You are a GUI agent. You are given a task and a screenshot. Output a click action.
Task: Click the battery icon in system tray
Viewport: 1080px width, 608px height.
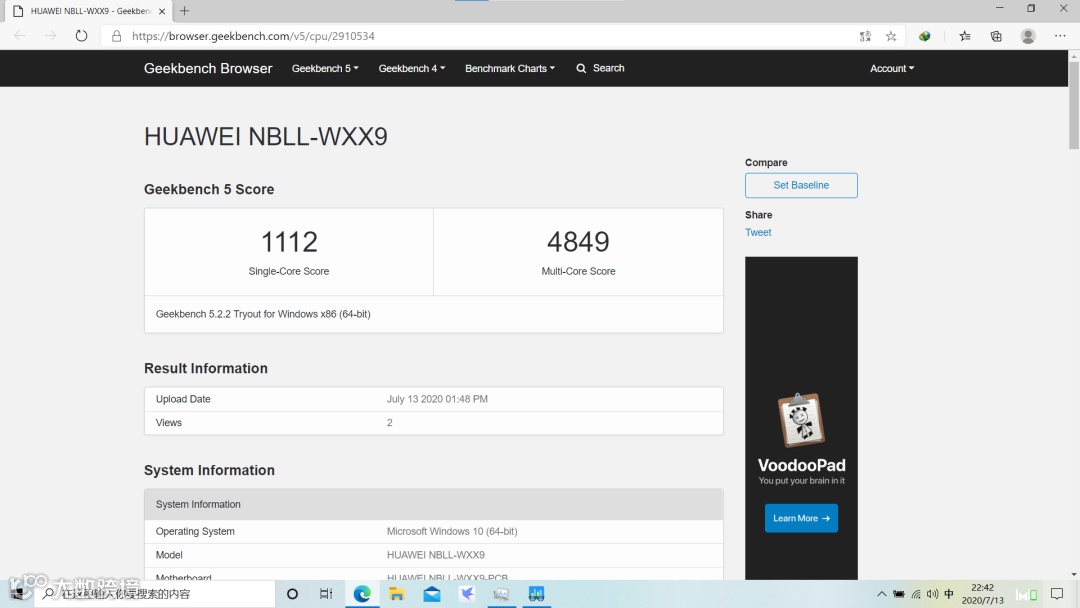tap(899, 594)
